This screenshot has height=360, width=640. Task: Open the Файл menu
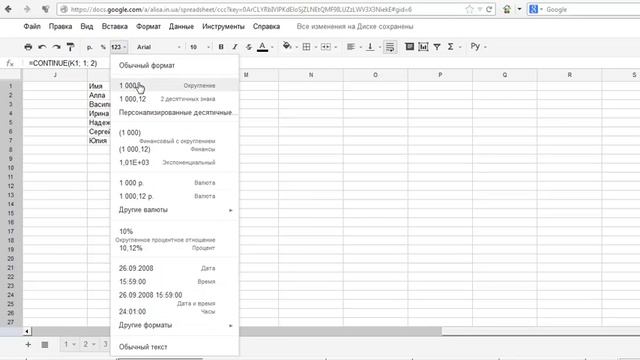(32, 27)
